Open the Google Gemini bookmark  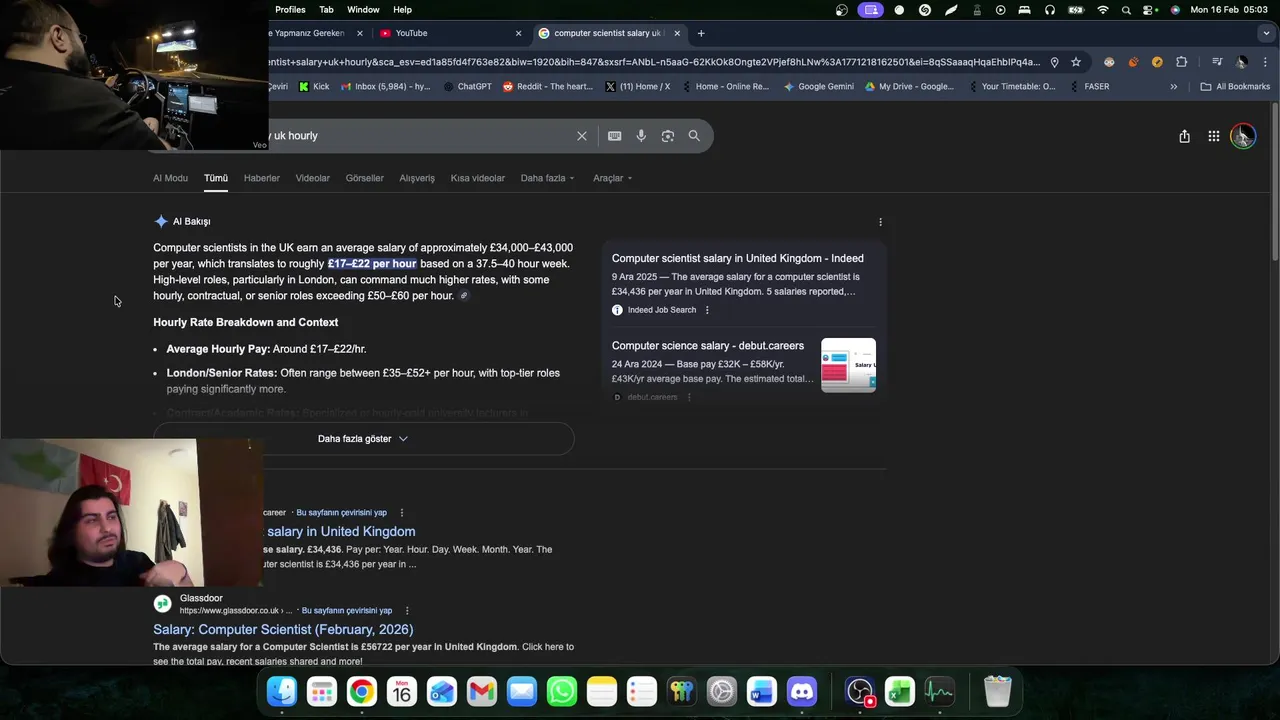point(819,87)
